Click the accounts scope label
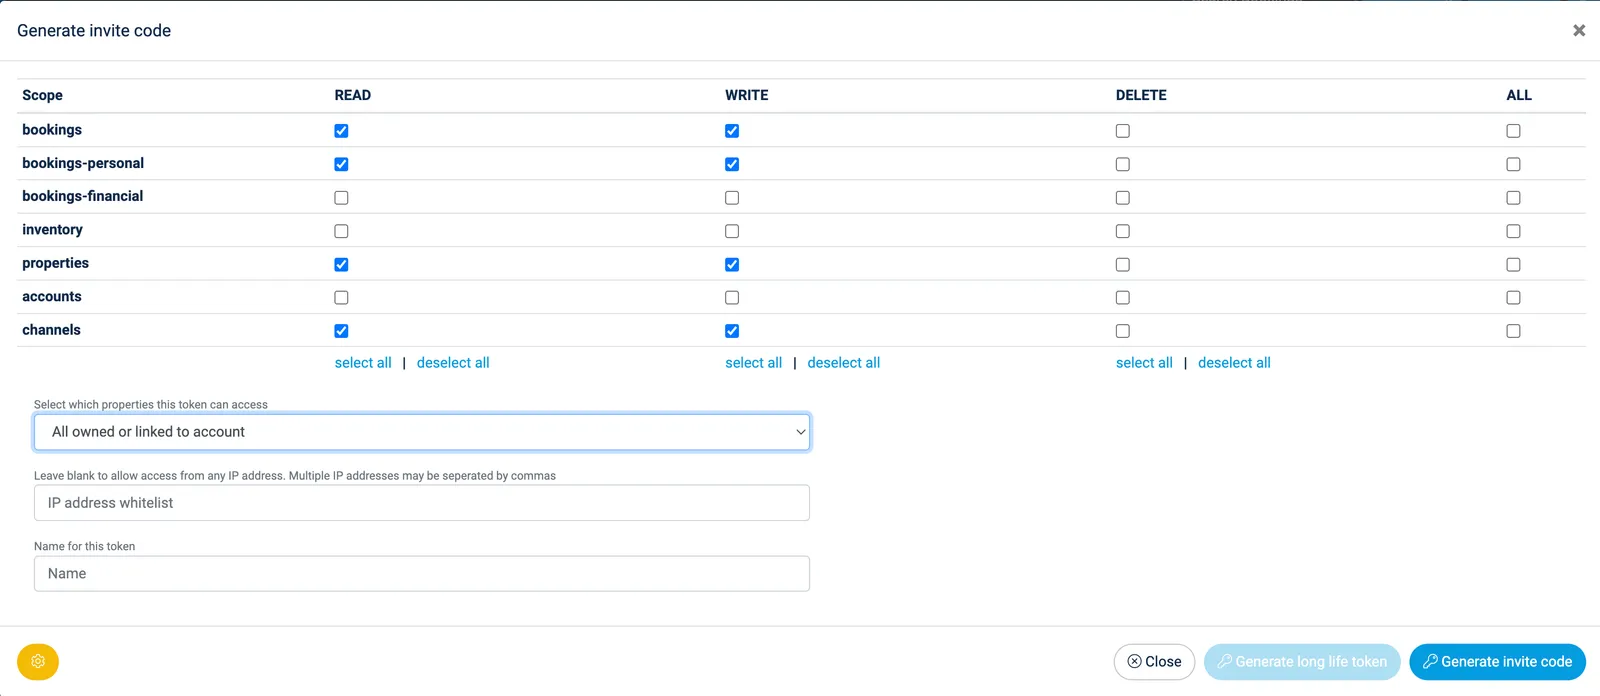 tap(52, 297)
